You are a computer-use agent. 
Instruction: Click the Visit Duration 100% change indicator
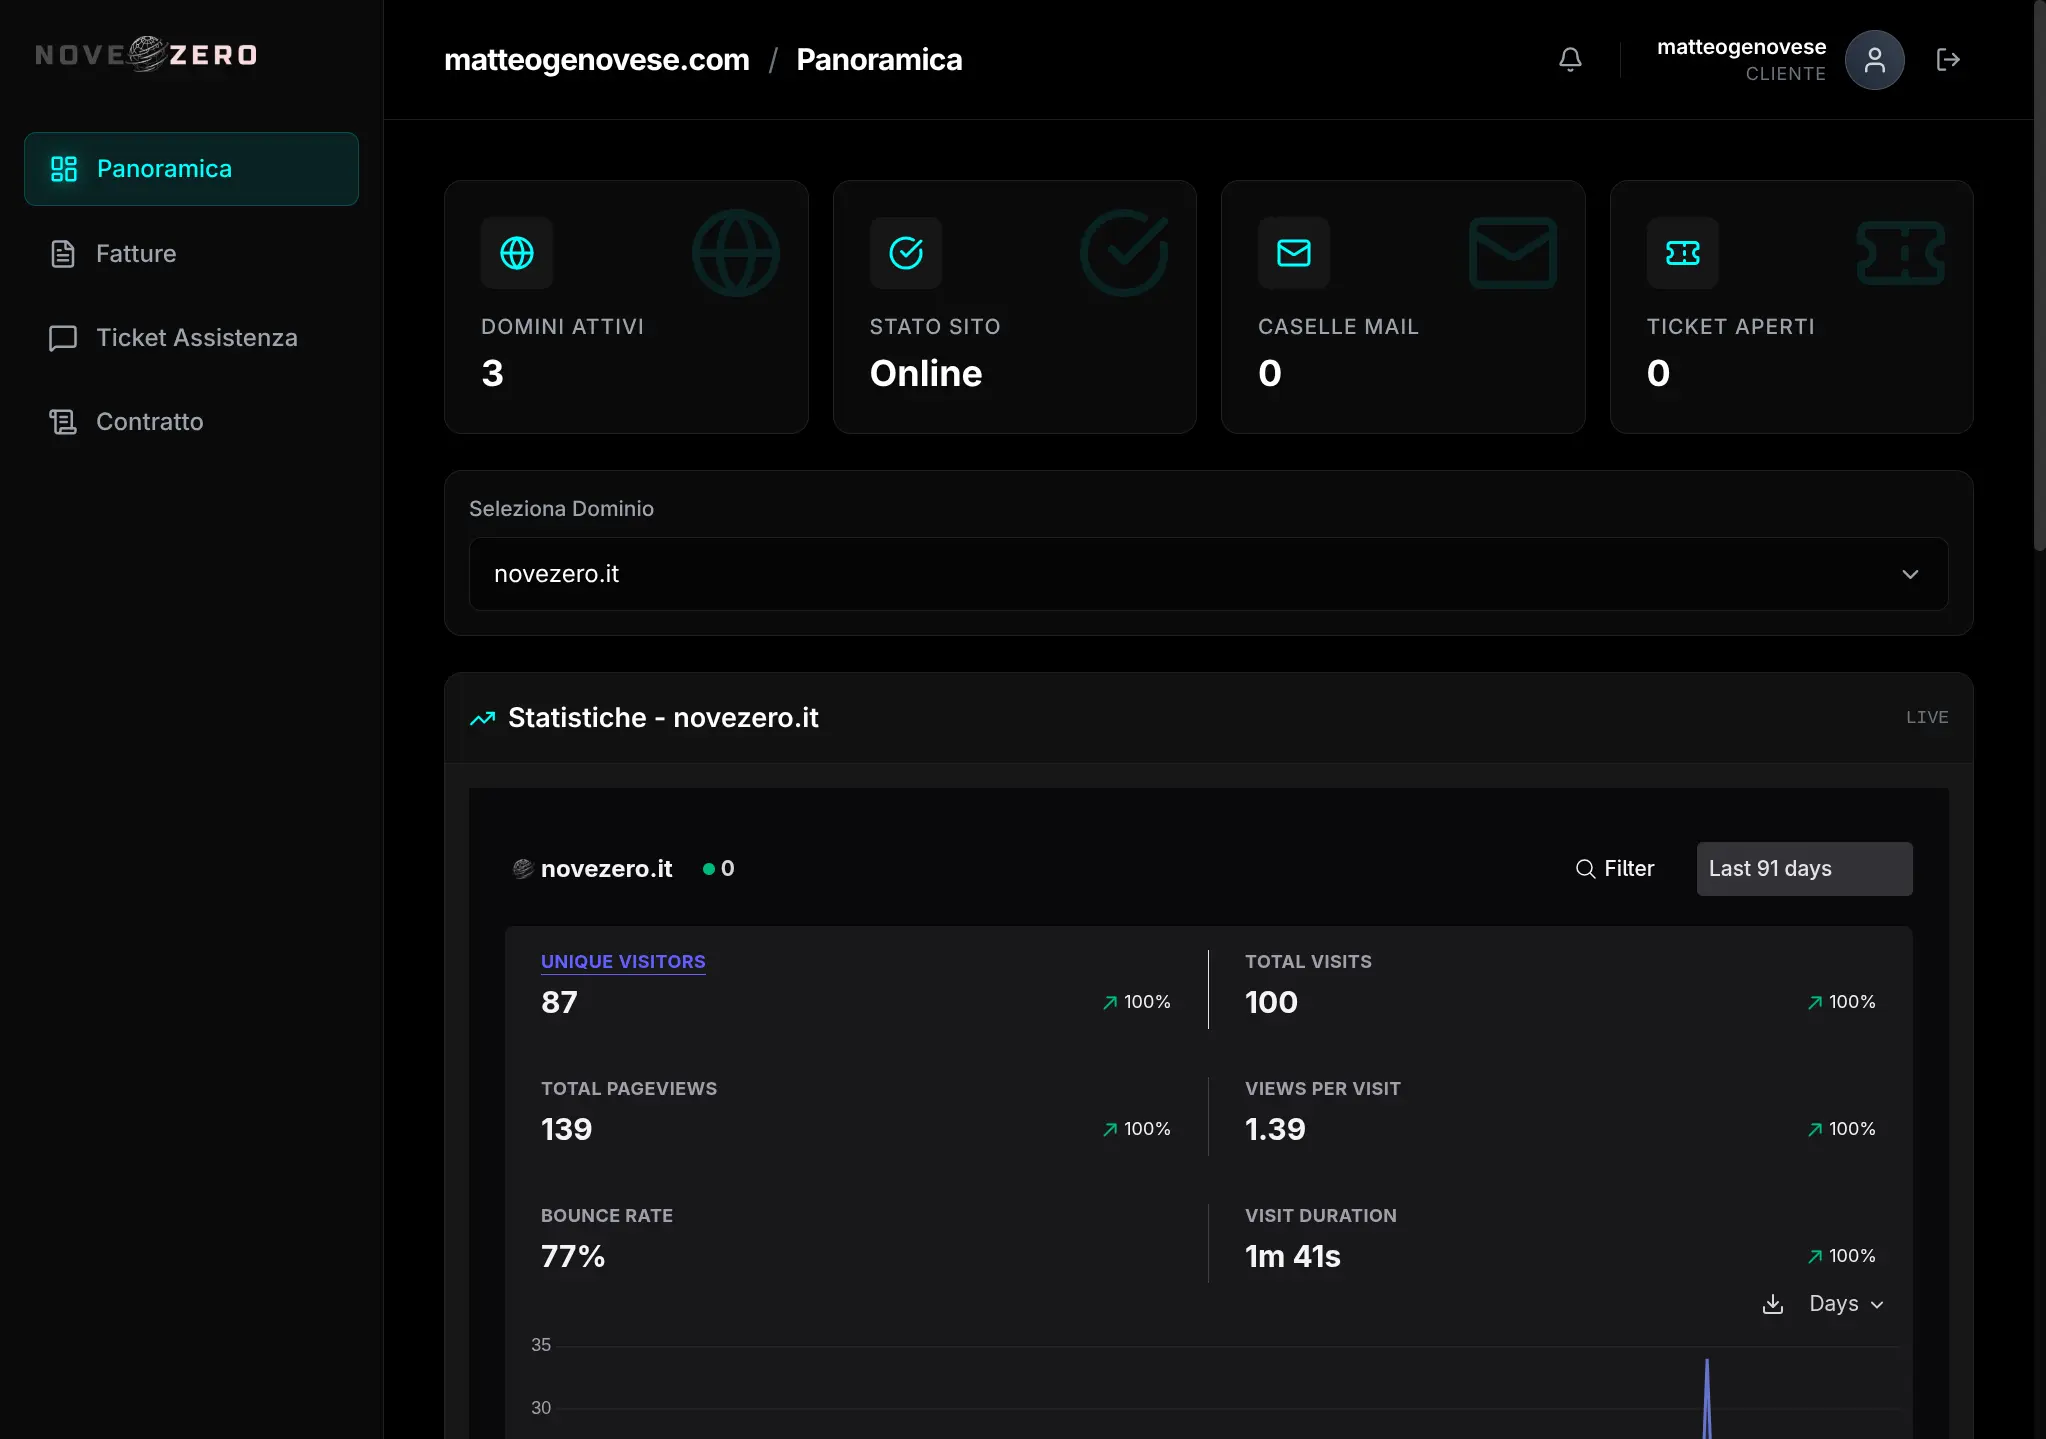coord(1841,1256)
